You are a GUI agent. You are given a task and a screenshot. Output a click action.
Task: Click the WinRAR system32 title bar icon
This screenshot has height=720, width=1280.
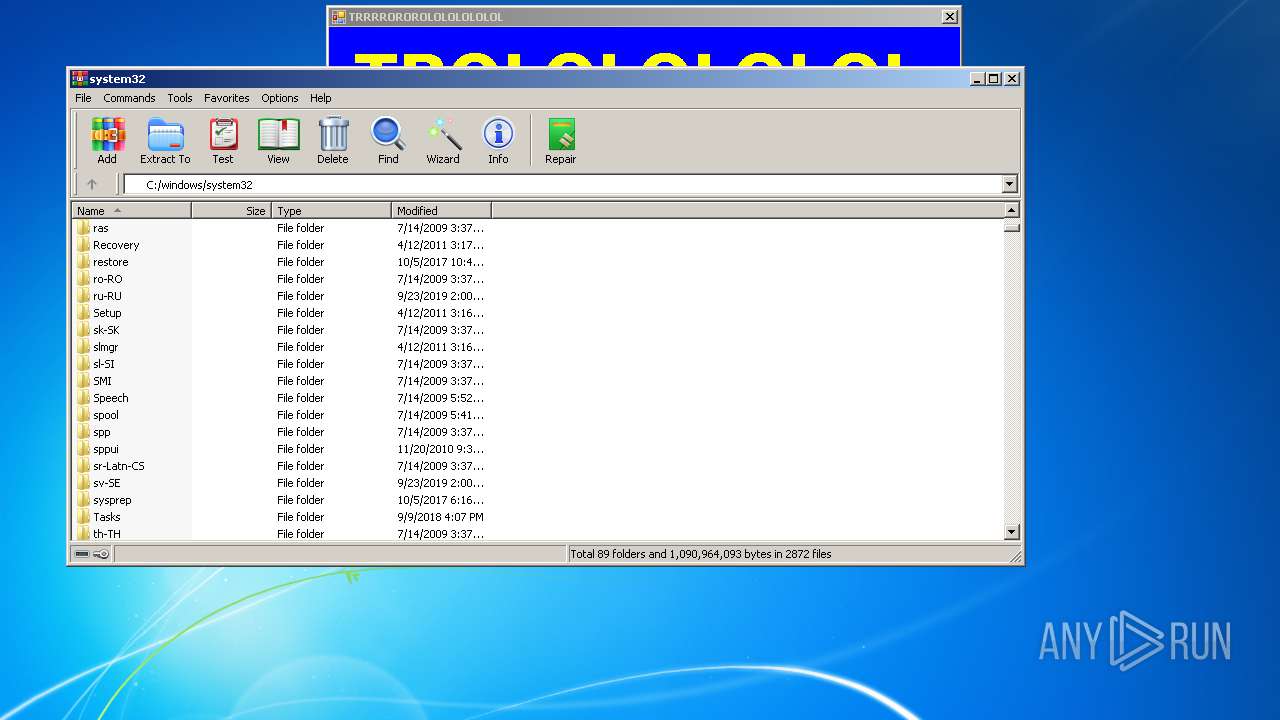point(79,78)
